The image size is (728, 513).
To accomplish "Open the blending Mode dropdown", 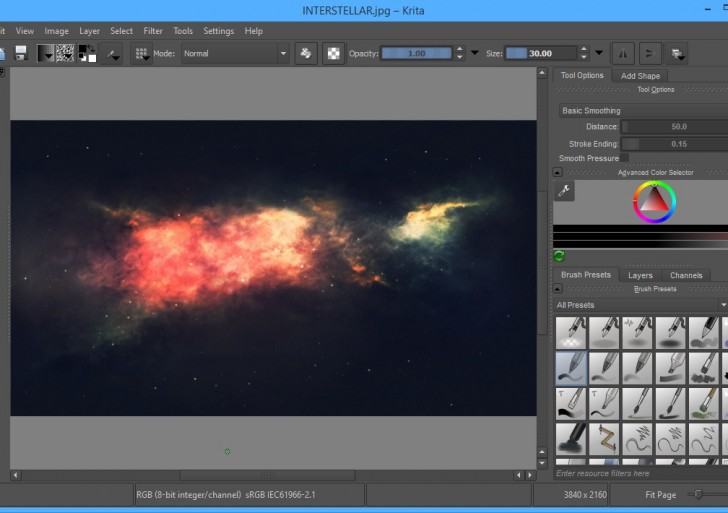I will [x=234, y=53].
